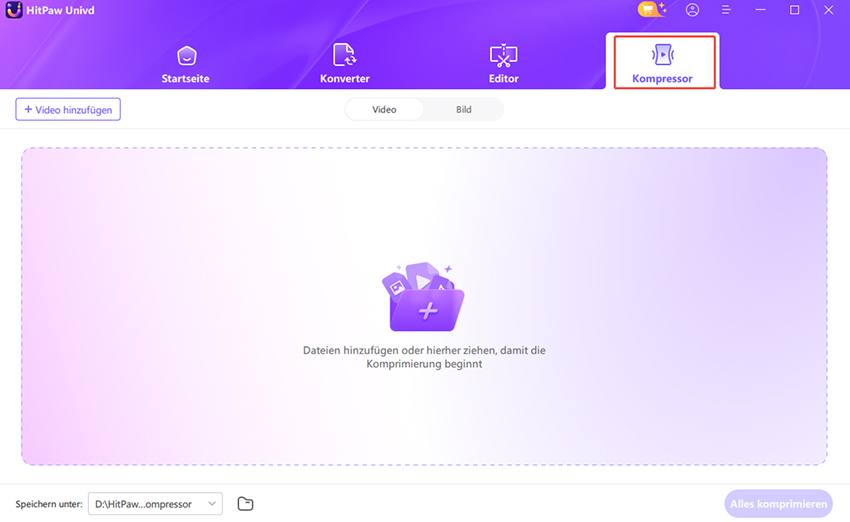Open the hamburger menu icon

[x=726, y=10]
